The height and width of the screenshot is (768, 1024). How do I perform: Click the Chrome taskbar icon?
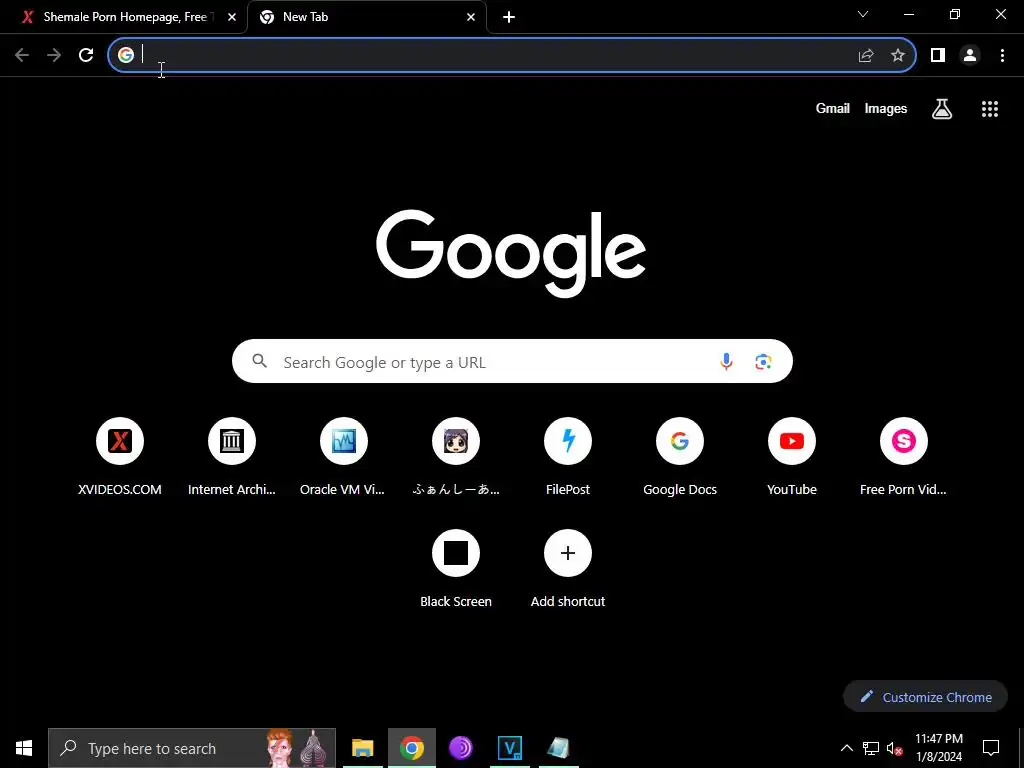coord(411,748)
